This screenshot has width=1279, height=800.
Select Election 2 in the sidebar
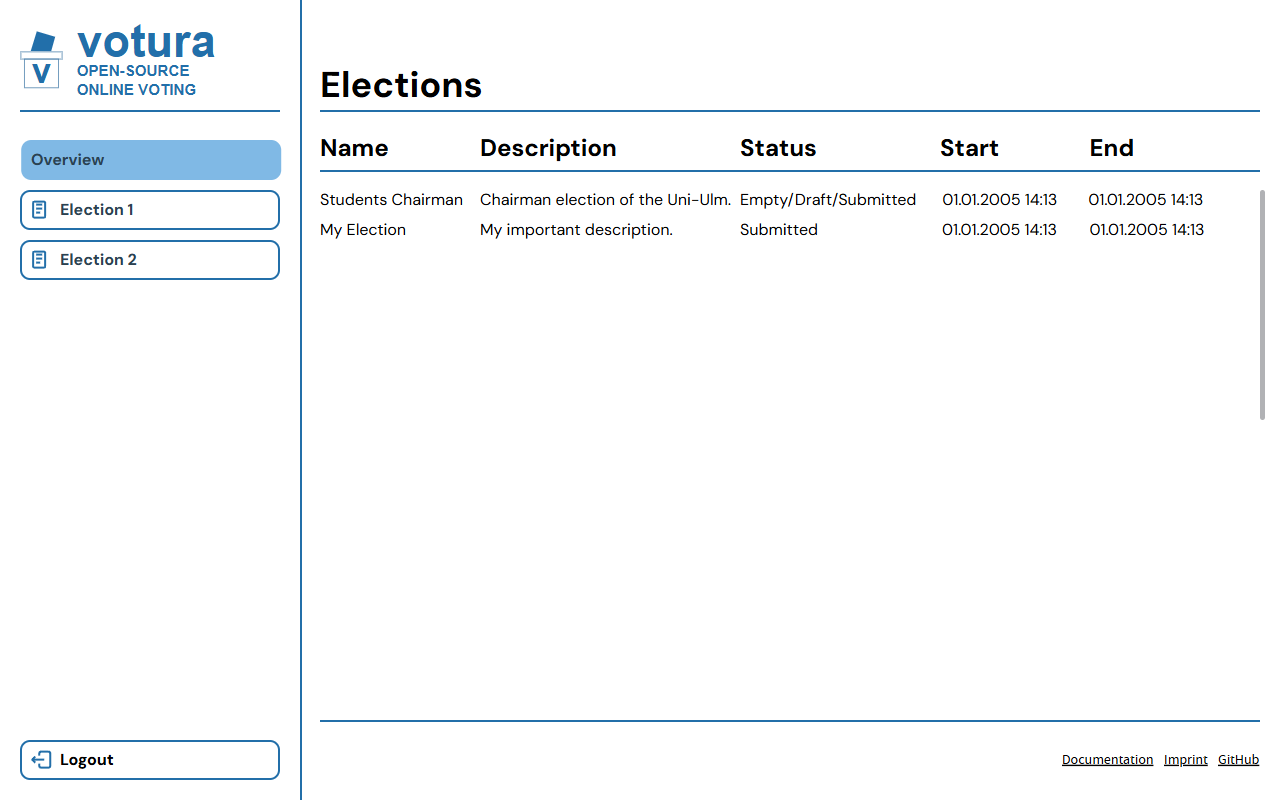[x=150, y=260]
